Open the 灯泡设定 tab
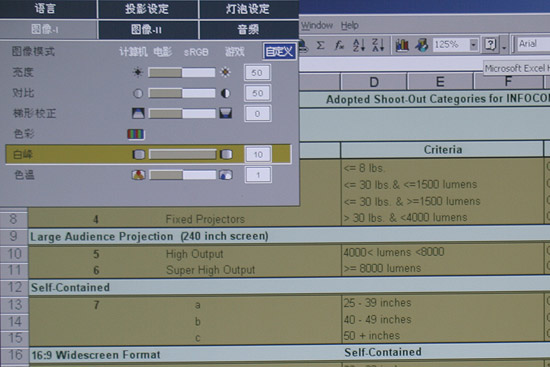The image size is (550, 367). (248, 9)
